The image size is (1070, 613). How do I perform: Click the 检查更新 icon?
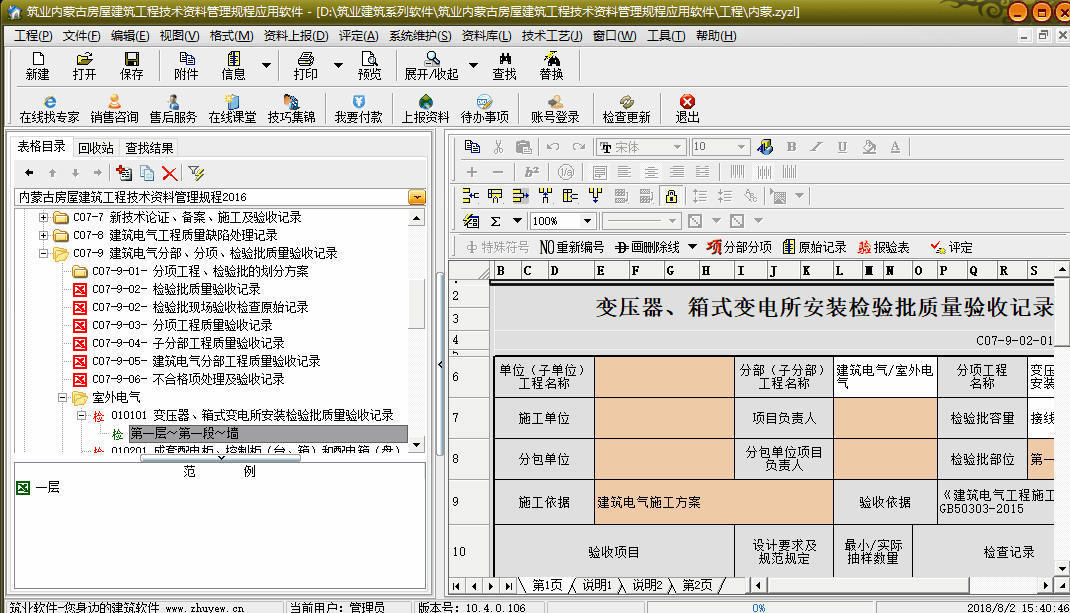pyautogui.click(x=626, y=109)
